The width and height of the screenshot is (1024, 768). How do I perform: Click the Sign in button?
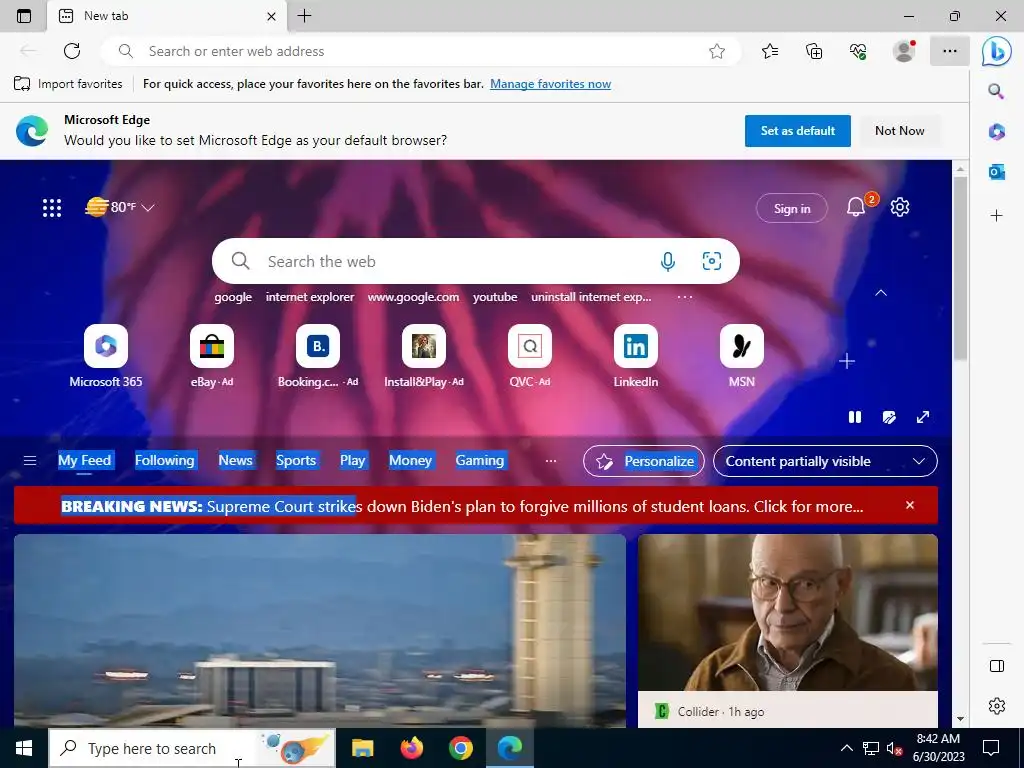pyautogui.click(x=792, y=208)
